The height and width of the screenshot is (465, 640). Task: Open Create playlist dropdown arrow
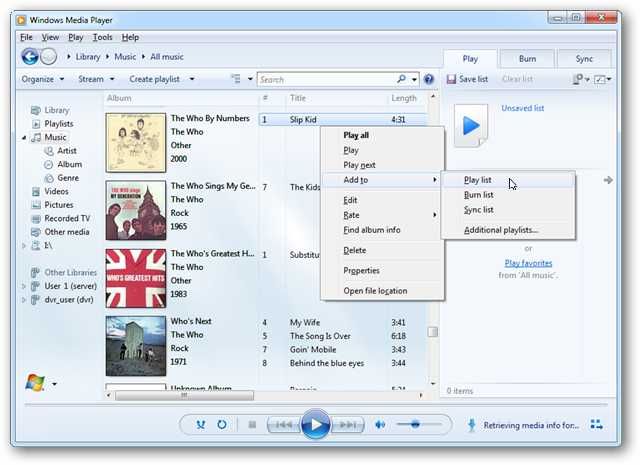click(192, 79)
